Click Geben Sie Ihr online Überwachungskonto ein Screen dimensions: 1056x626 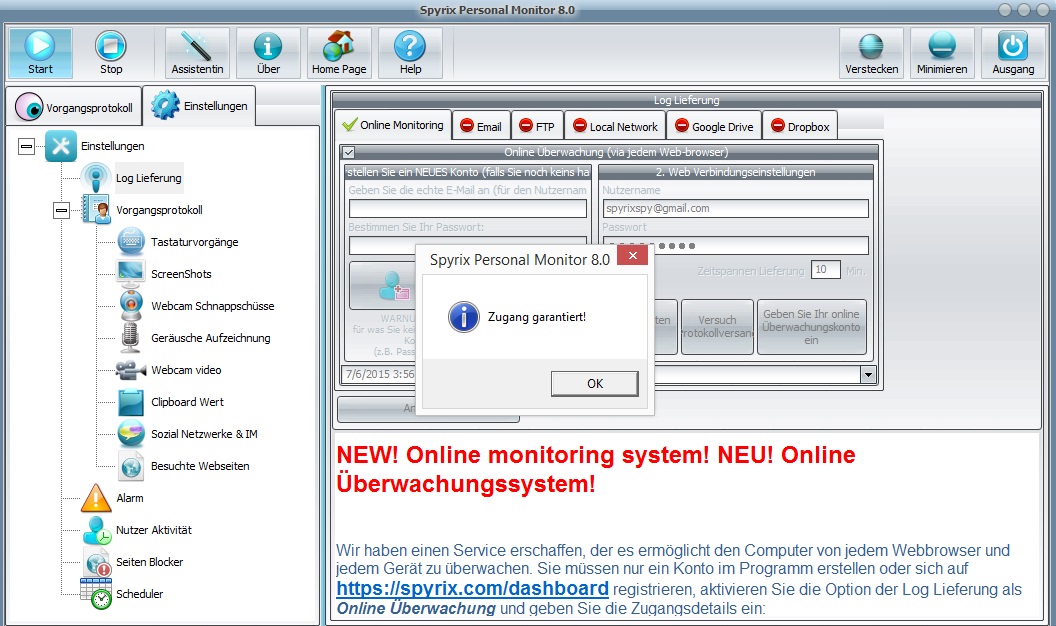[811, 327]
